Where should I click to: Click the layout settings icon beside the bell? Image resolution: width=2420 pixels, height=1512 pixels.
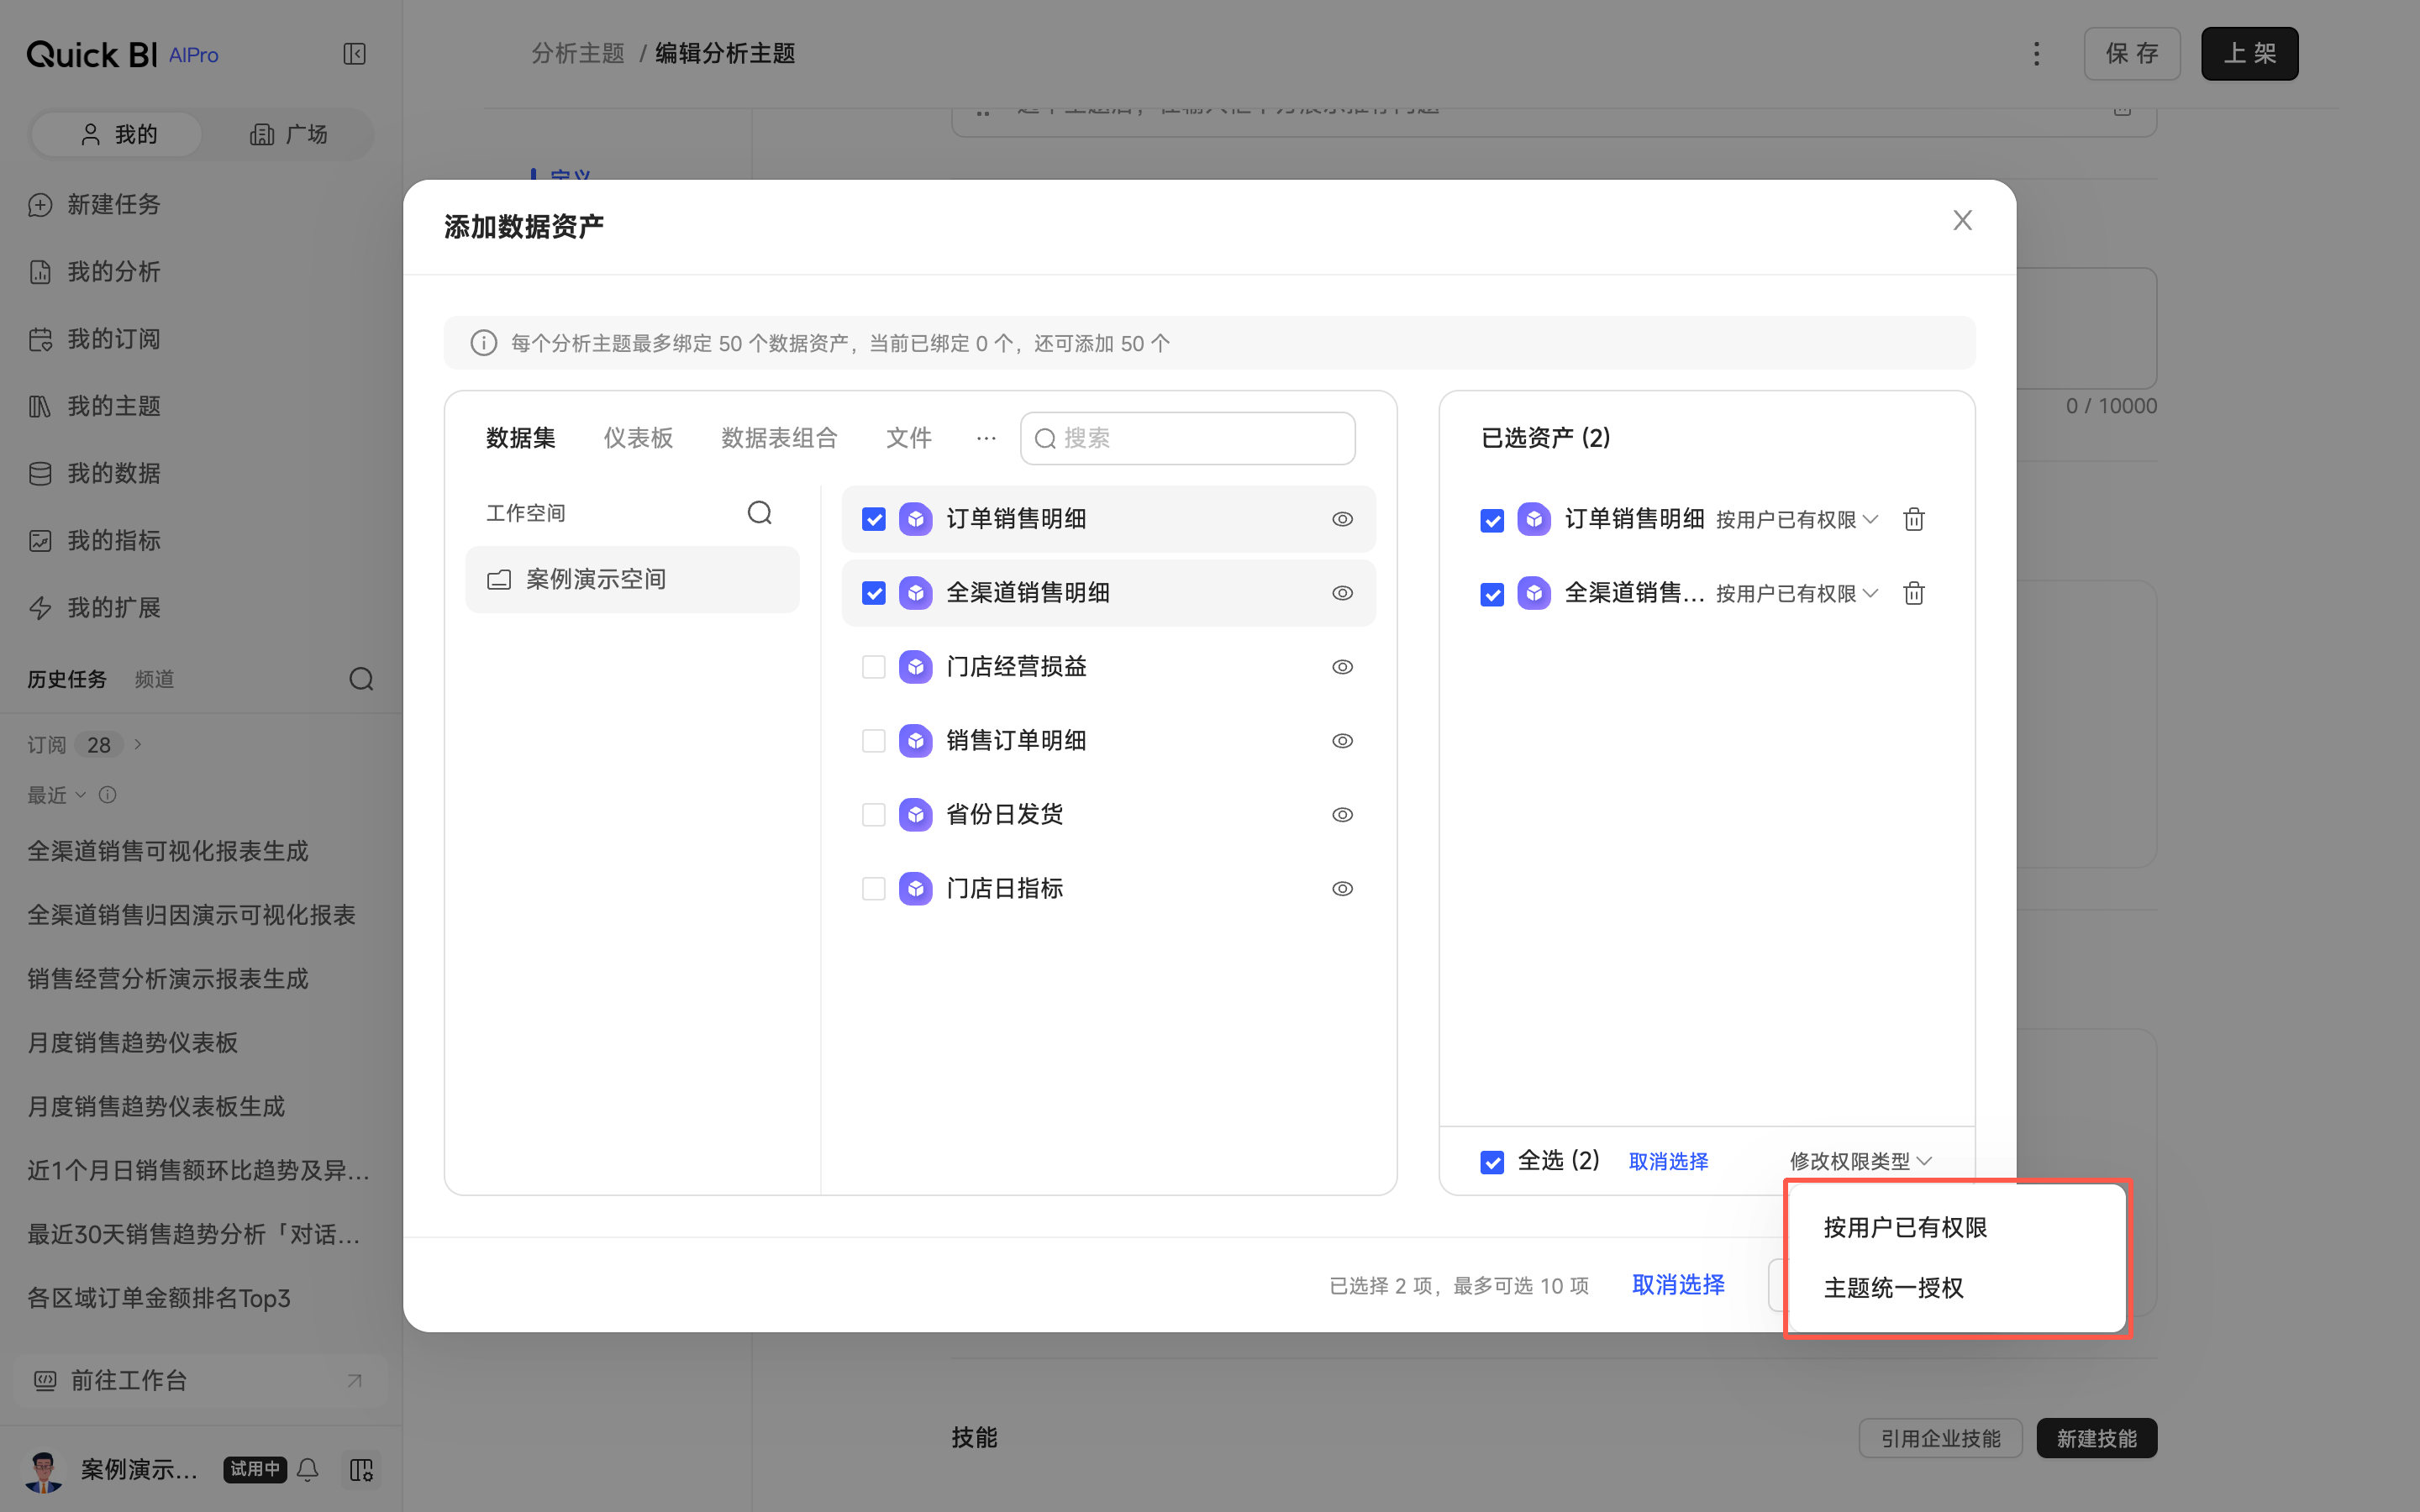point(361,1469)
